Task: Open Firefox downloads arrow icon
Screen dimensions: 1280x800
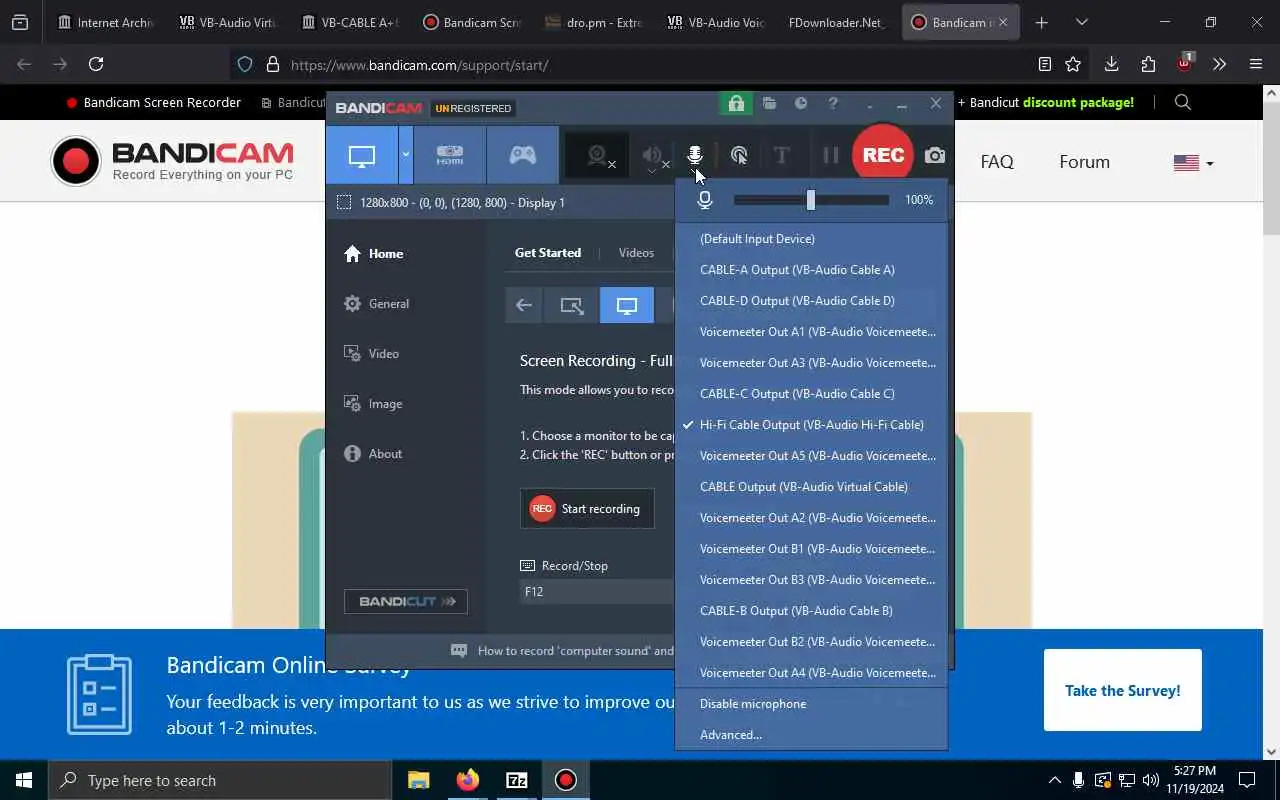Action: [x=1111, y=64]
